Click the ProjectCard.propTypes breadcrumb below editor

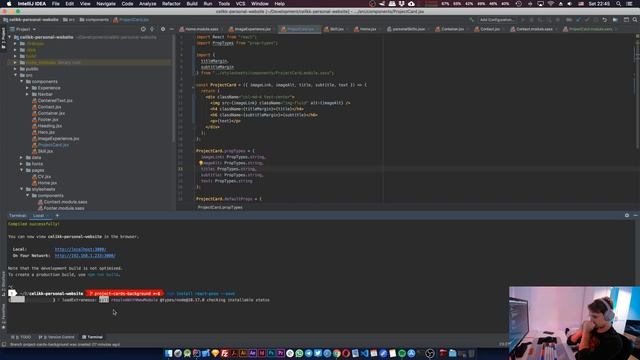(220, 207)
